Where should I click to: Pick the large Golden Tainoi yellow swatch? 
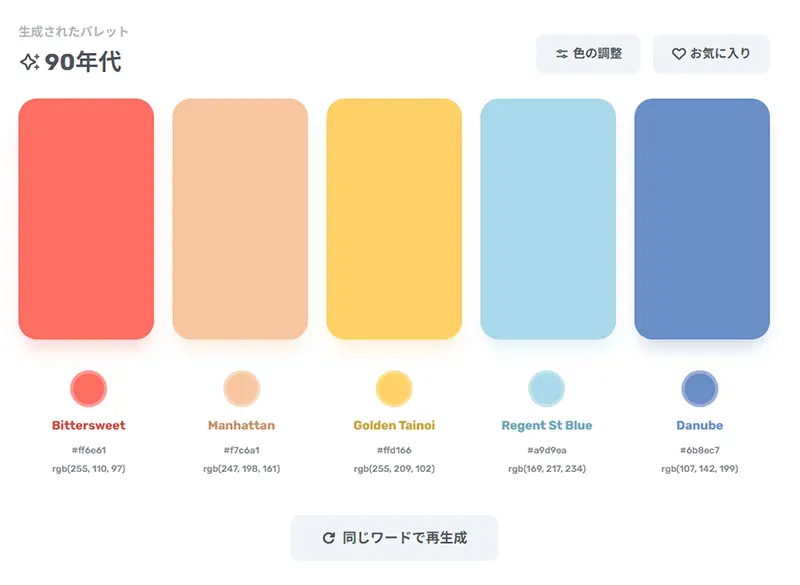[x=394, y=219]
